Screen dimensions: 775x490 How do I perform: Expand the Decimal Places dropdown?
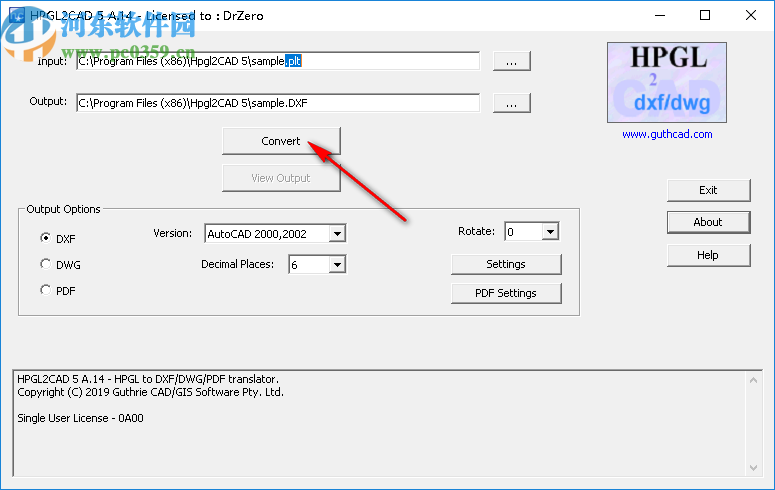pyautogui.click(x=337, y=265)
